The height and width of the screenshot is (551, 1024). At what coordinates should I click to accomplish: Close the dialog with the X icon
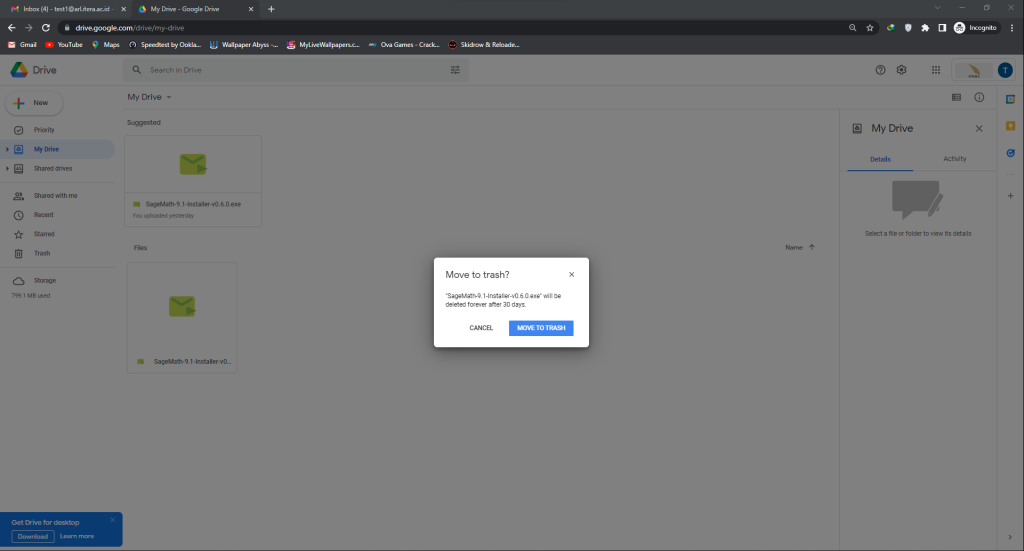coord(572,274)
